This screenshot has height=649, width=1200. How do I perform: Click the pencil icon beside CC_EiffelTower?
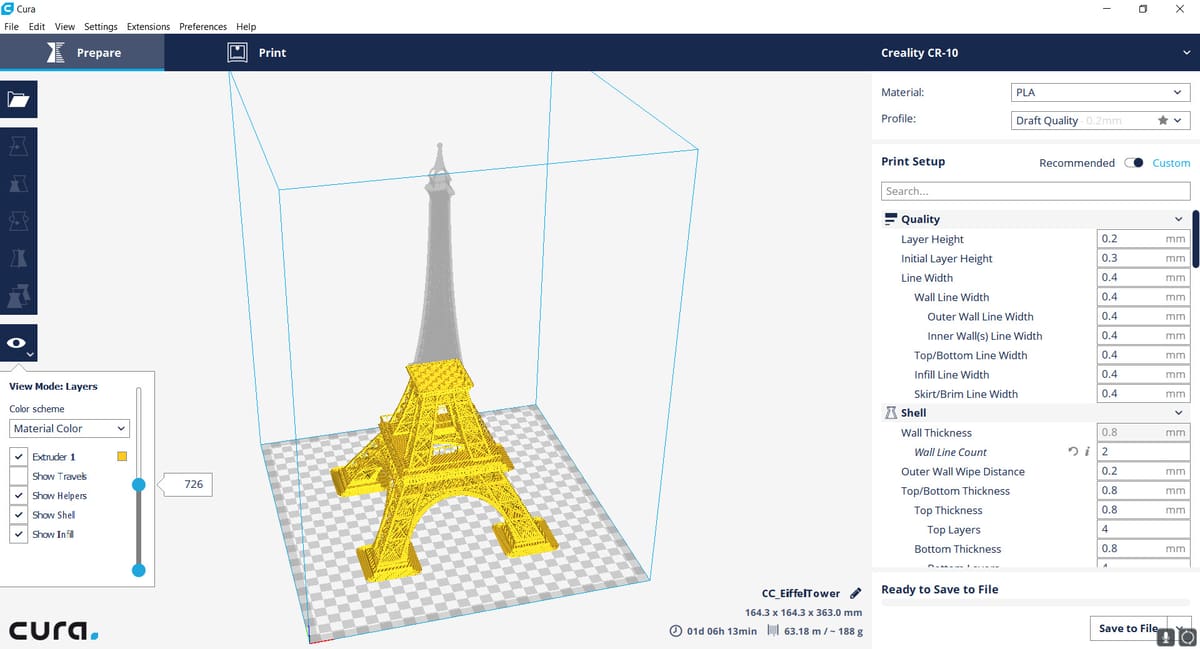point(855,593)
